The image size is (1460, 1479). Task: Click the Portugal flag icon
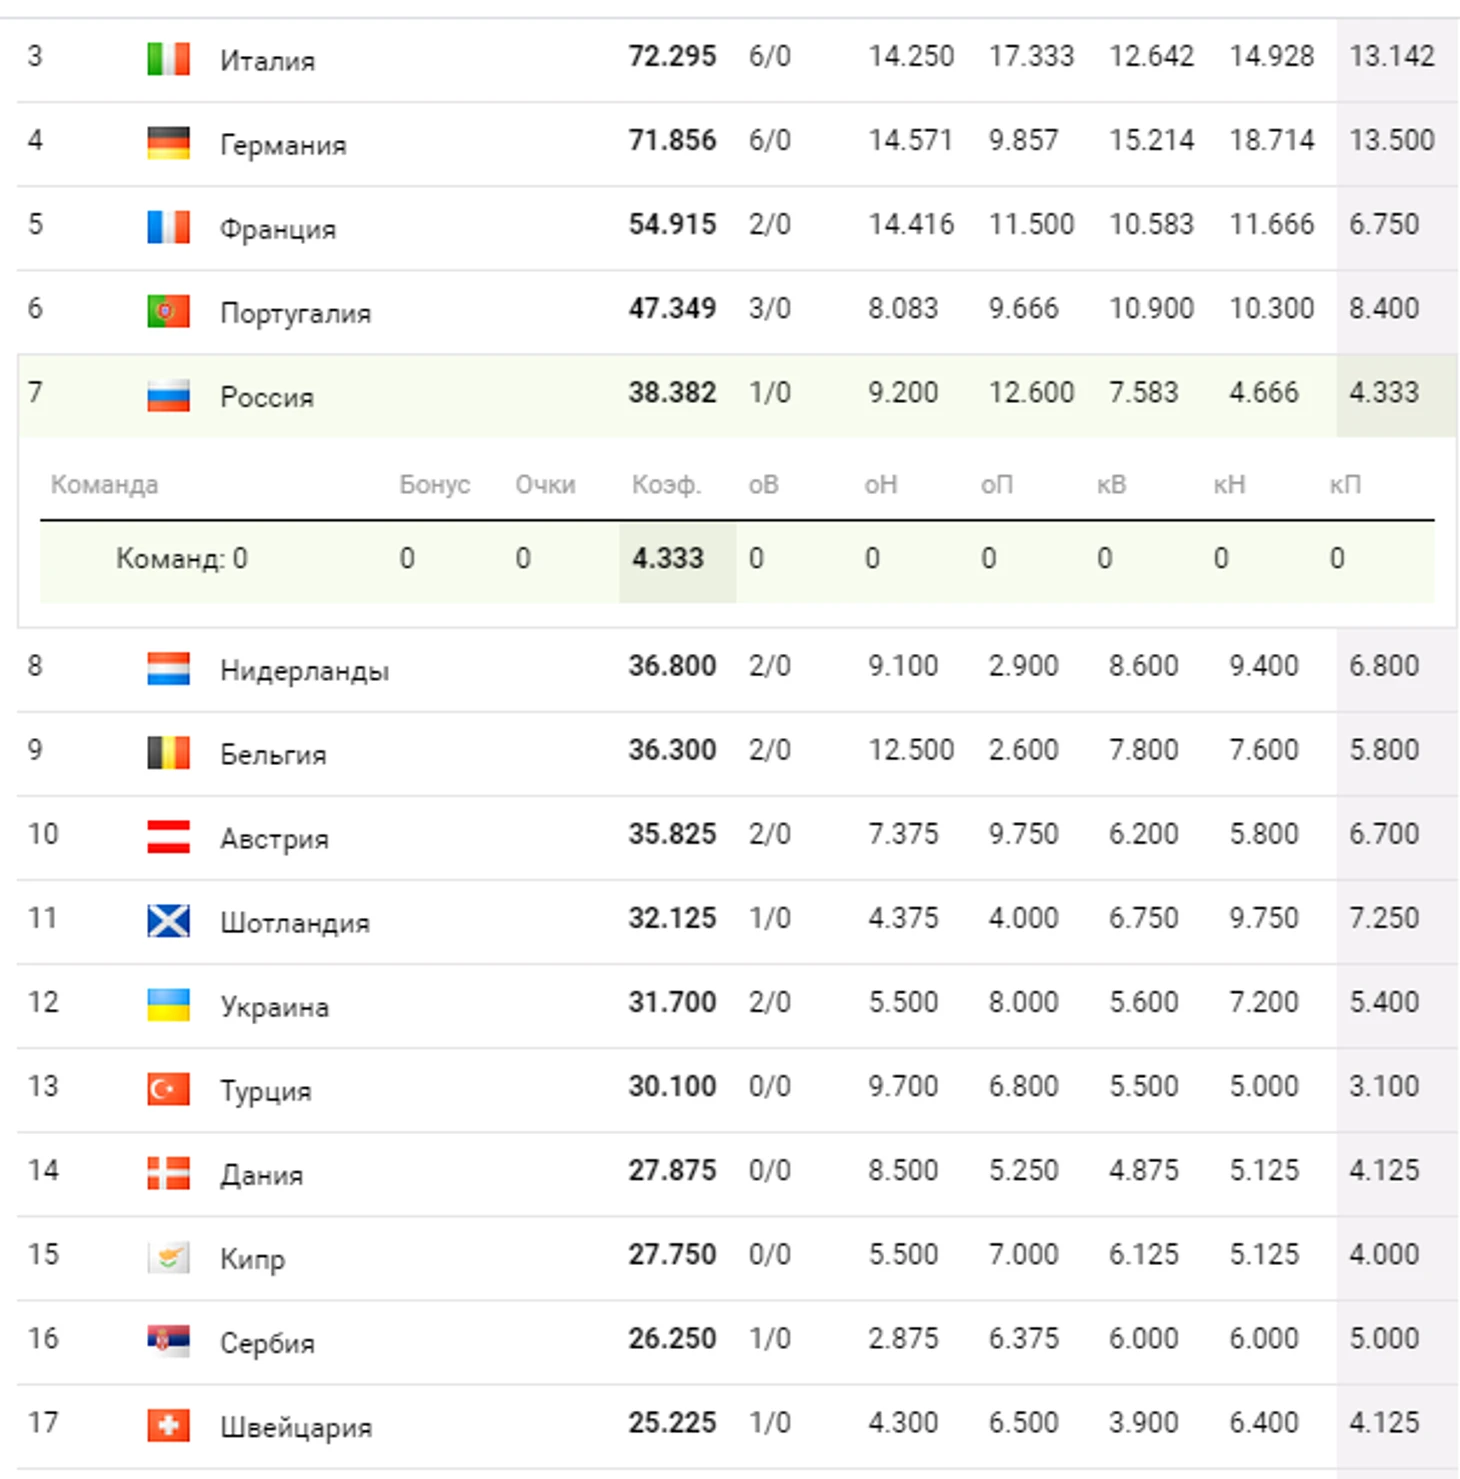pos(168,311)
